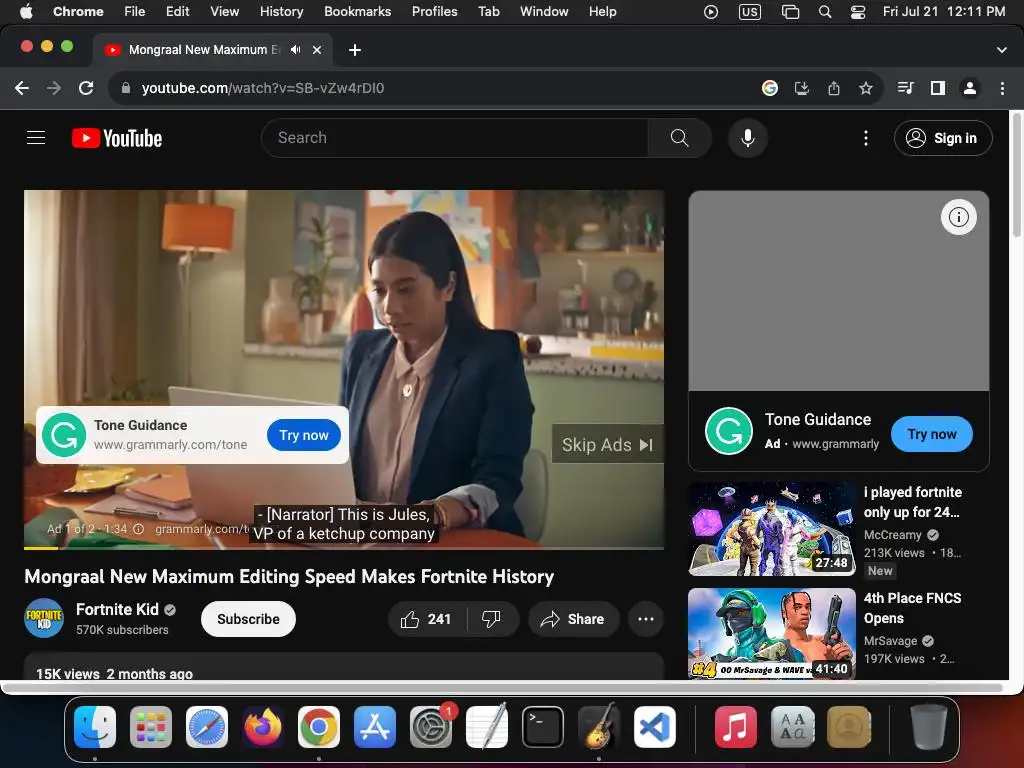Click the Tone Guidance sidebar ad title
This screenshot has width=1024, height=768.
[x=818, y=420]
